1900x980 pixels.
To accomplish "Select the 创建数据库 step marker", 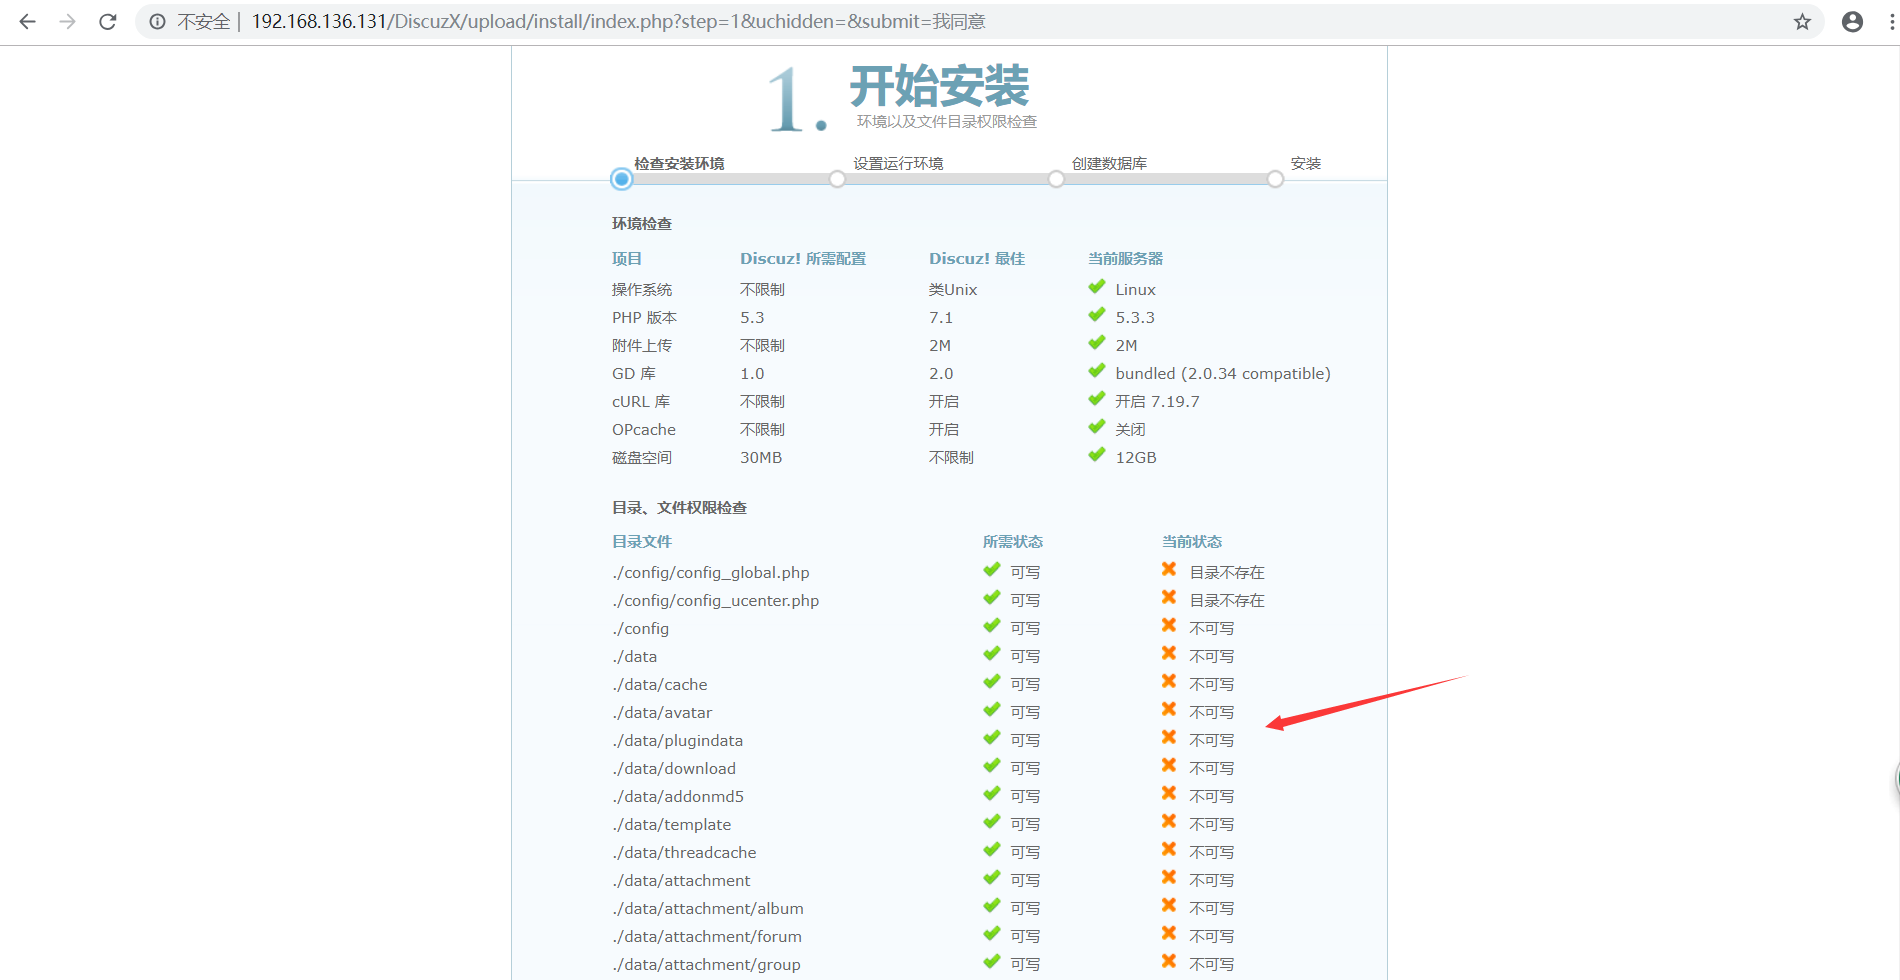I will tap(1056, 179).
